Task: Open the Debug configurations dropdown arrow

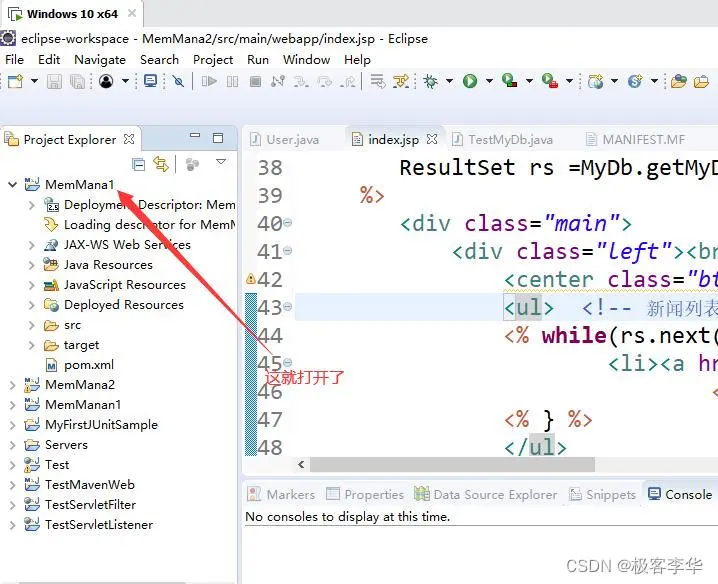Action: pyautogui.click(x=449, y=81)
